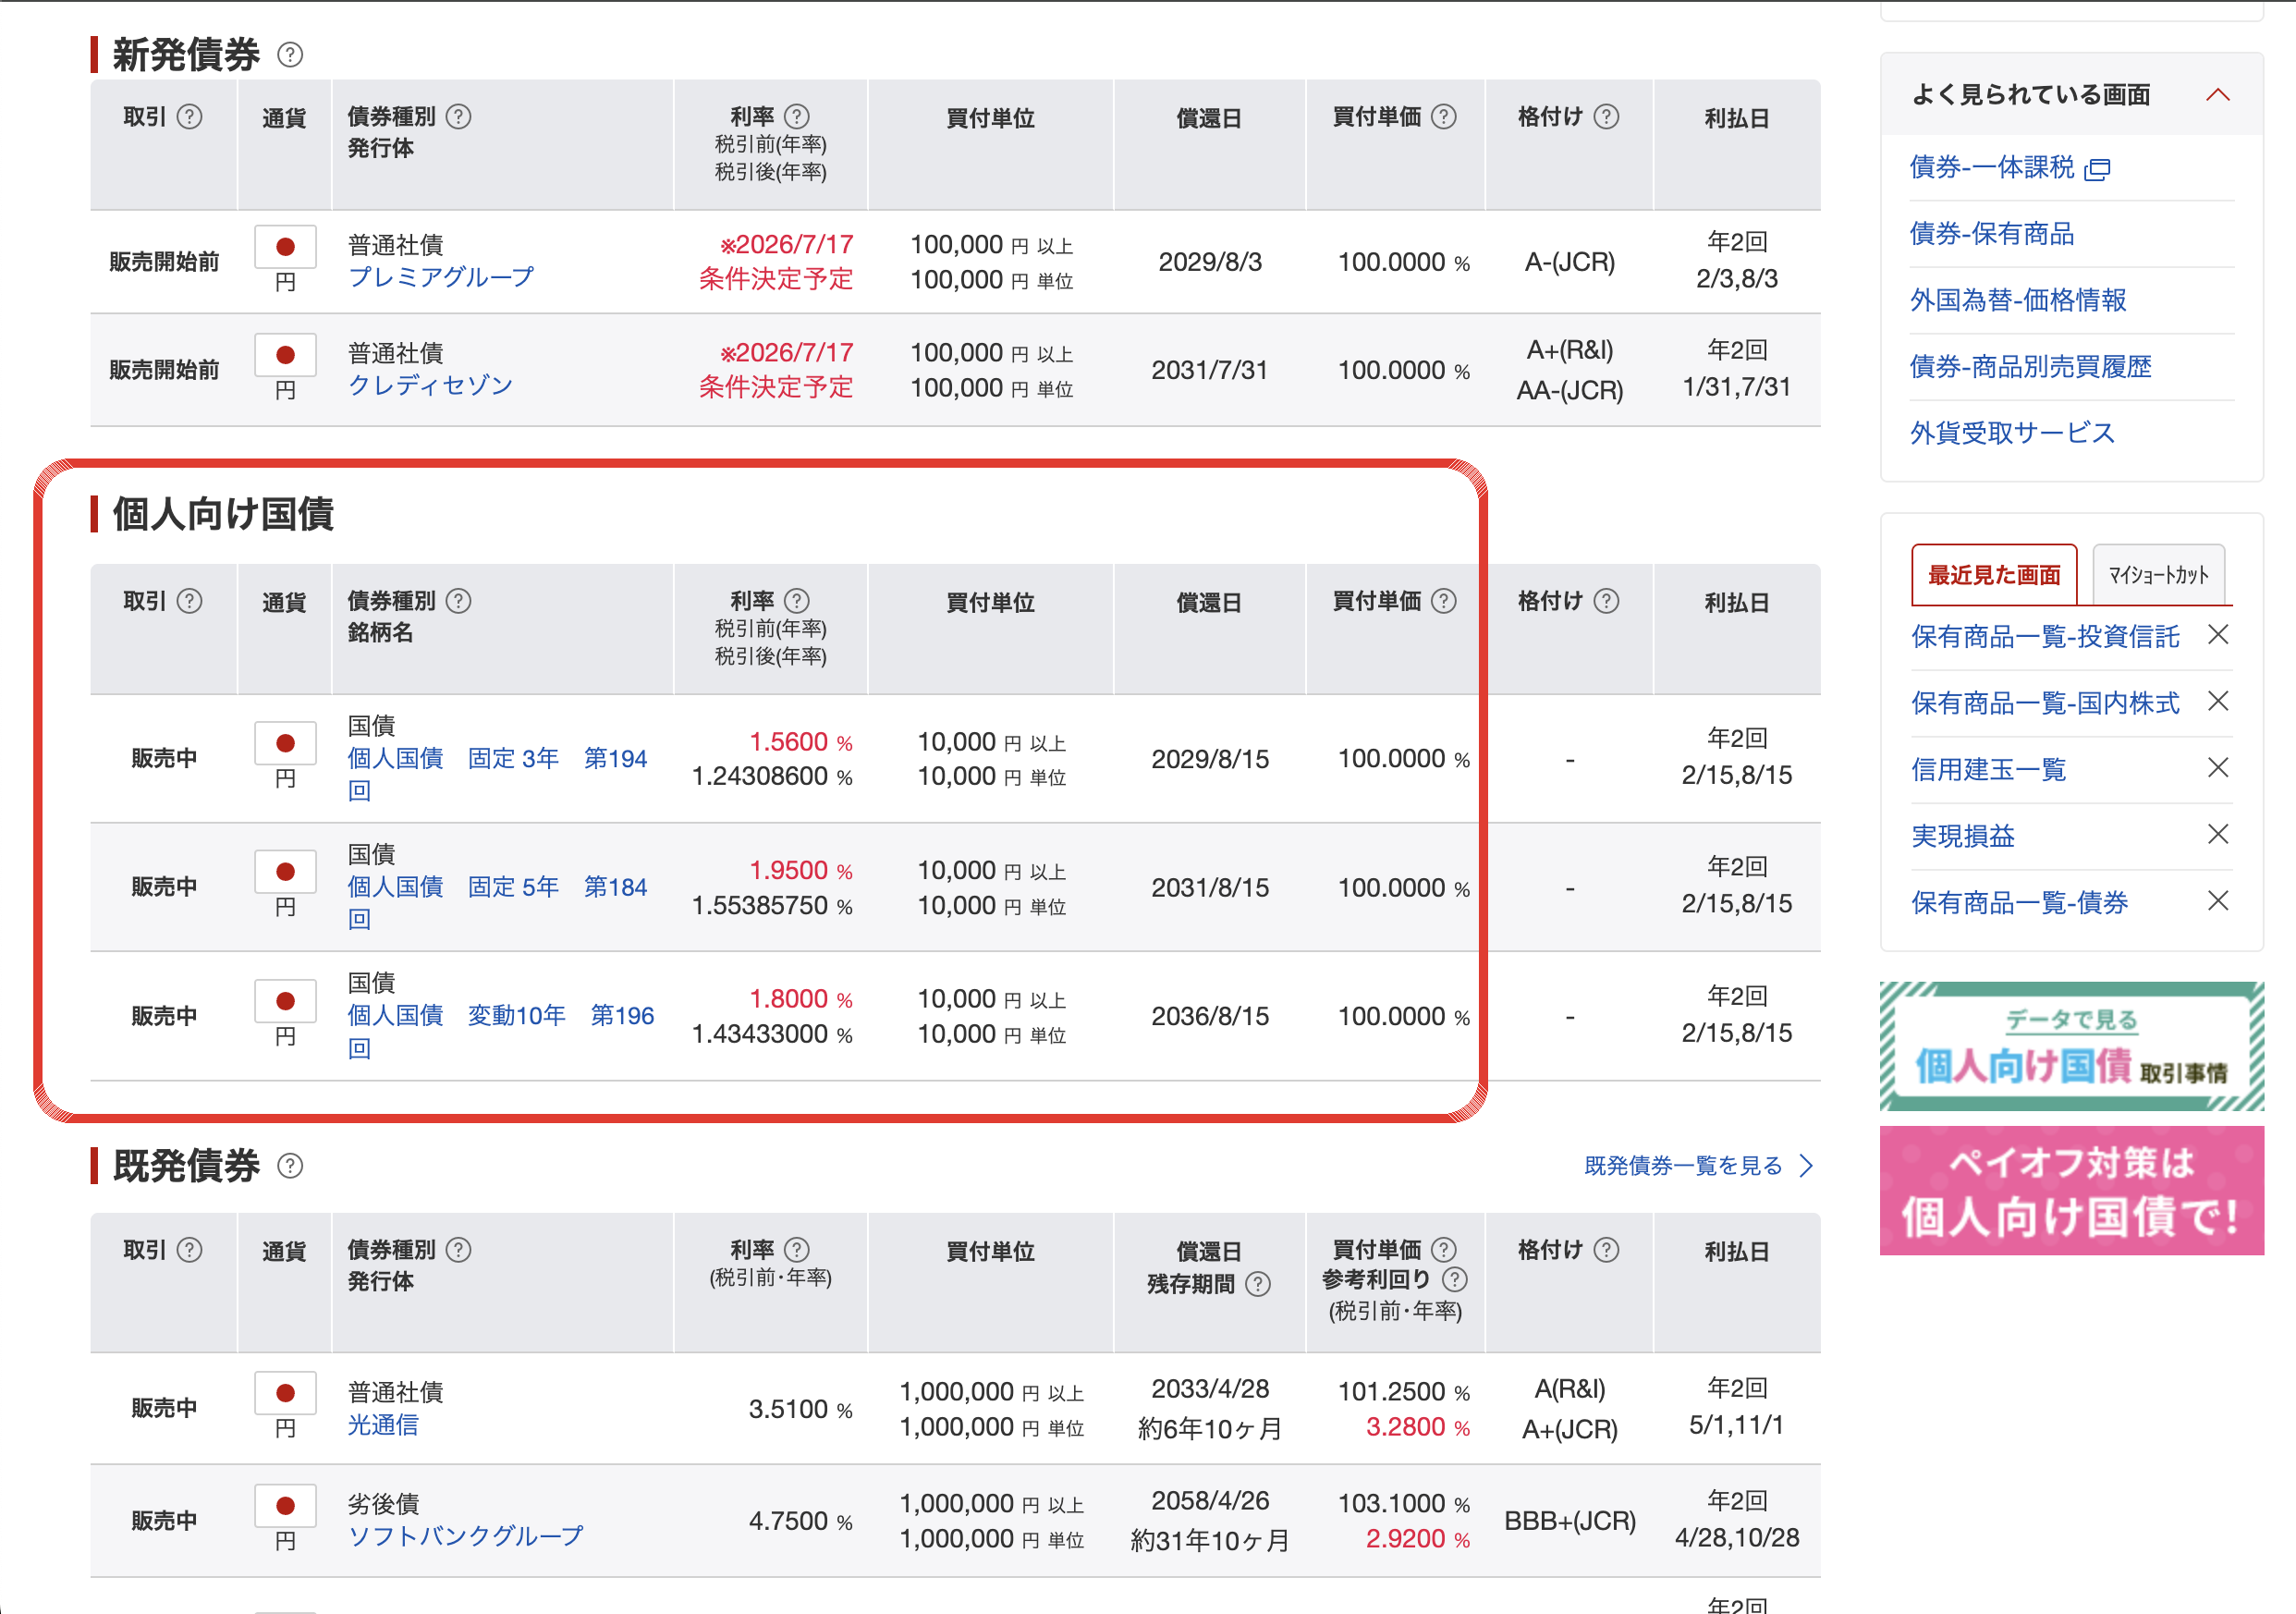Viewport: 2296px width, 1614px height.
Task: Remove 実現損益 from recently viewed list
Action: click(x=2218, y=834)
